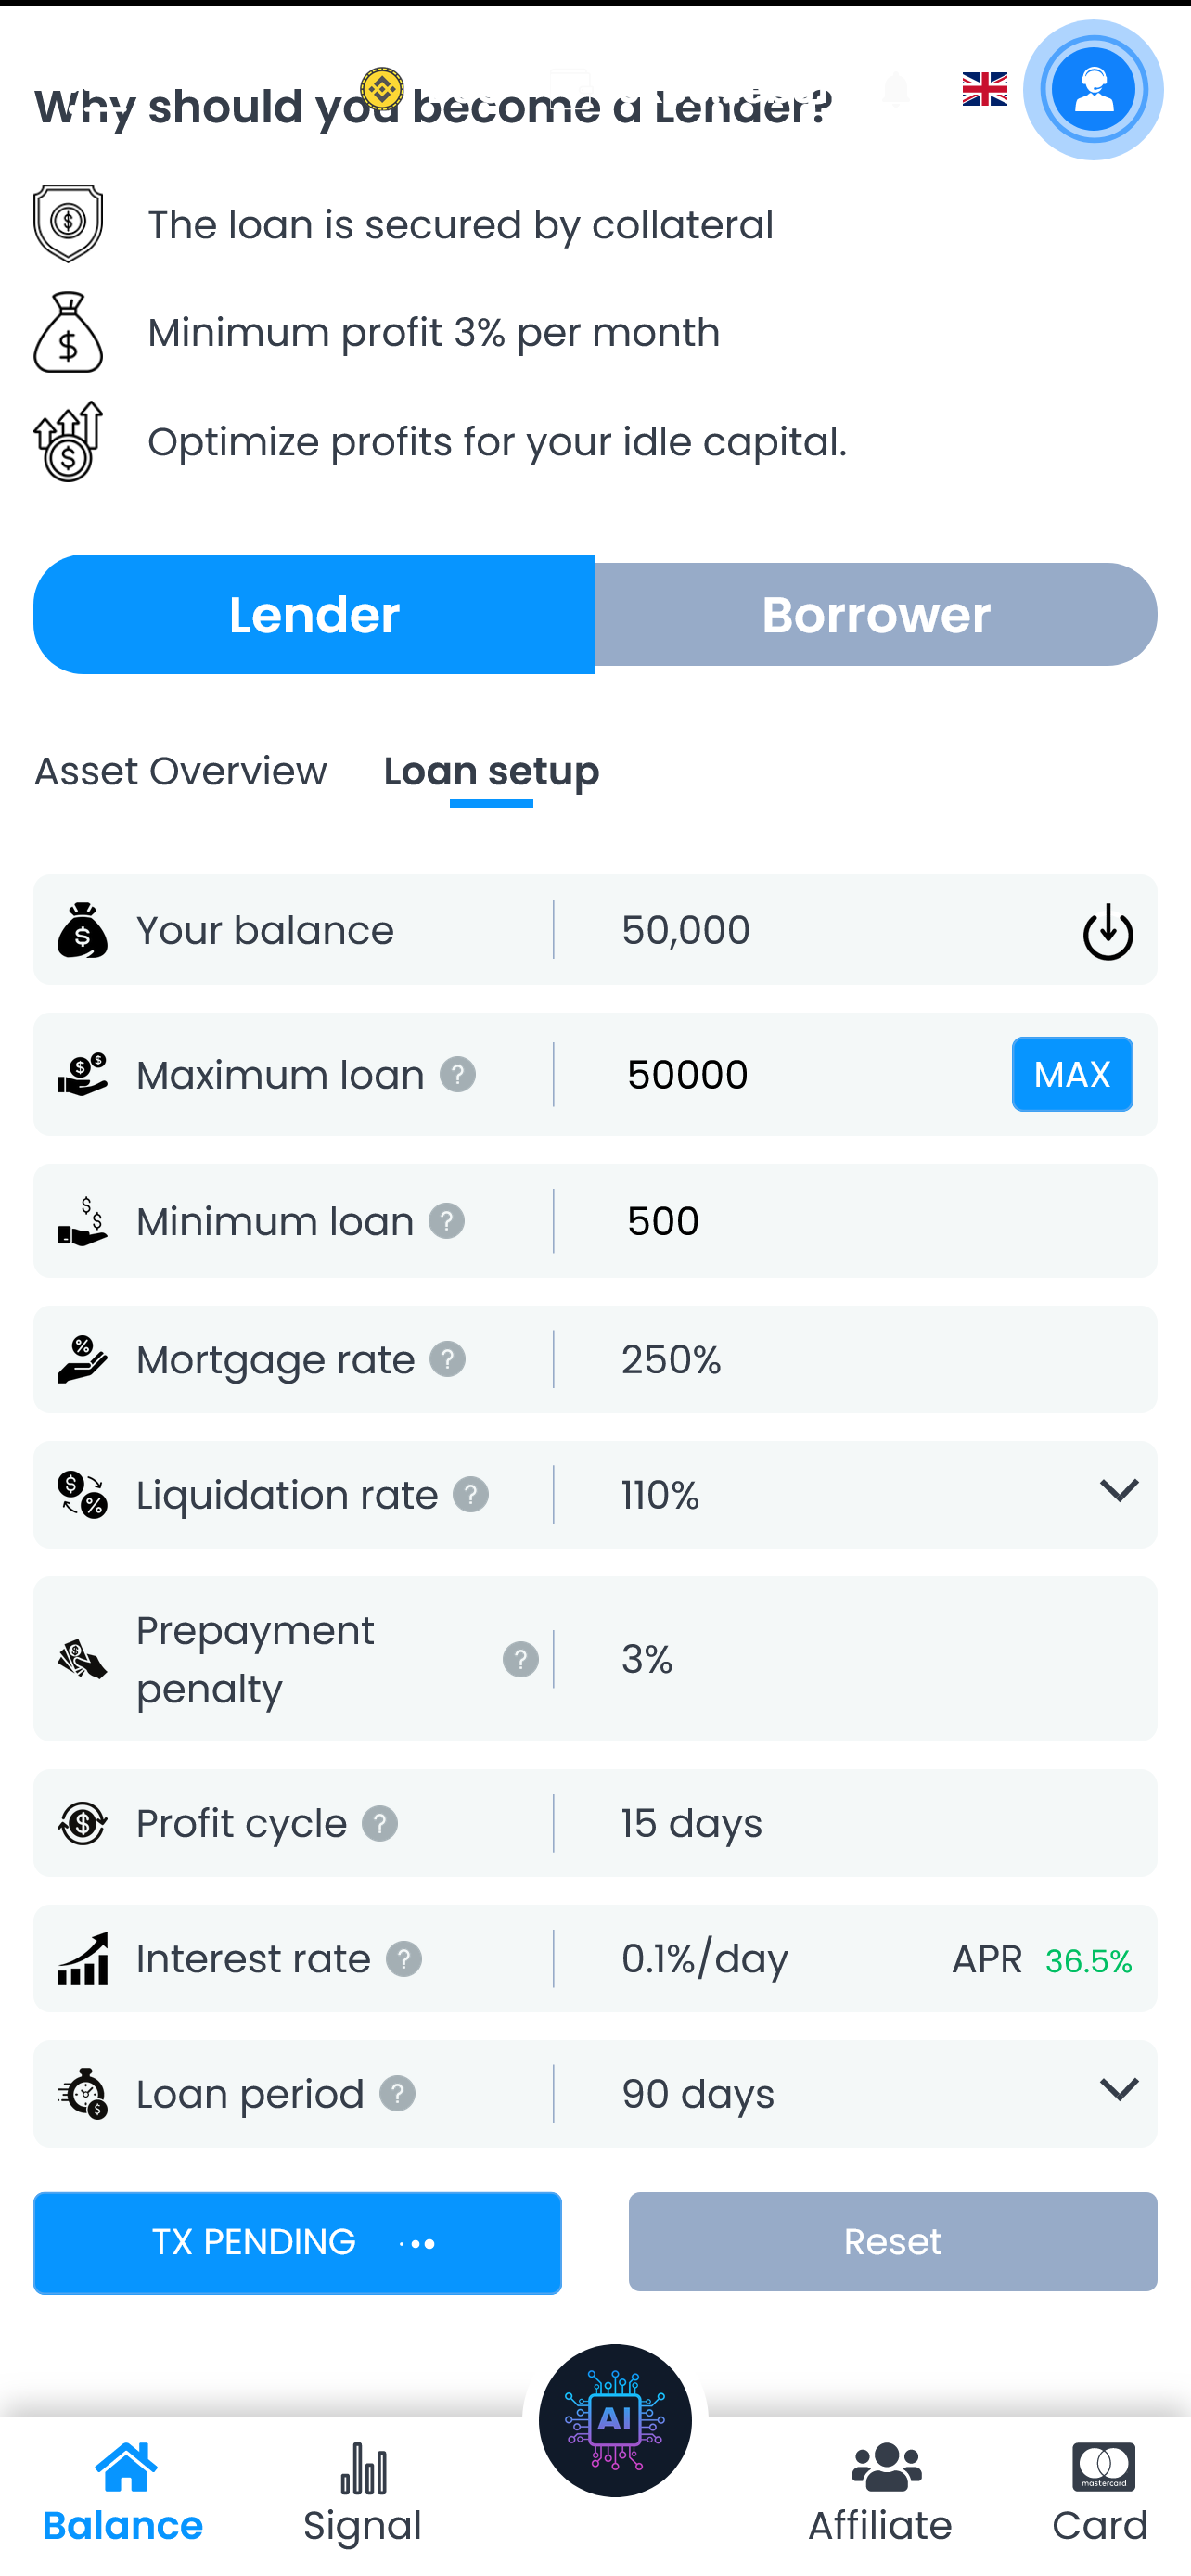
Task: Switch to the Asset Overview tab
Action: click(181, 772)
